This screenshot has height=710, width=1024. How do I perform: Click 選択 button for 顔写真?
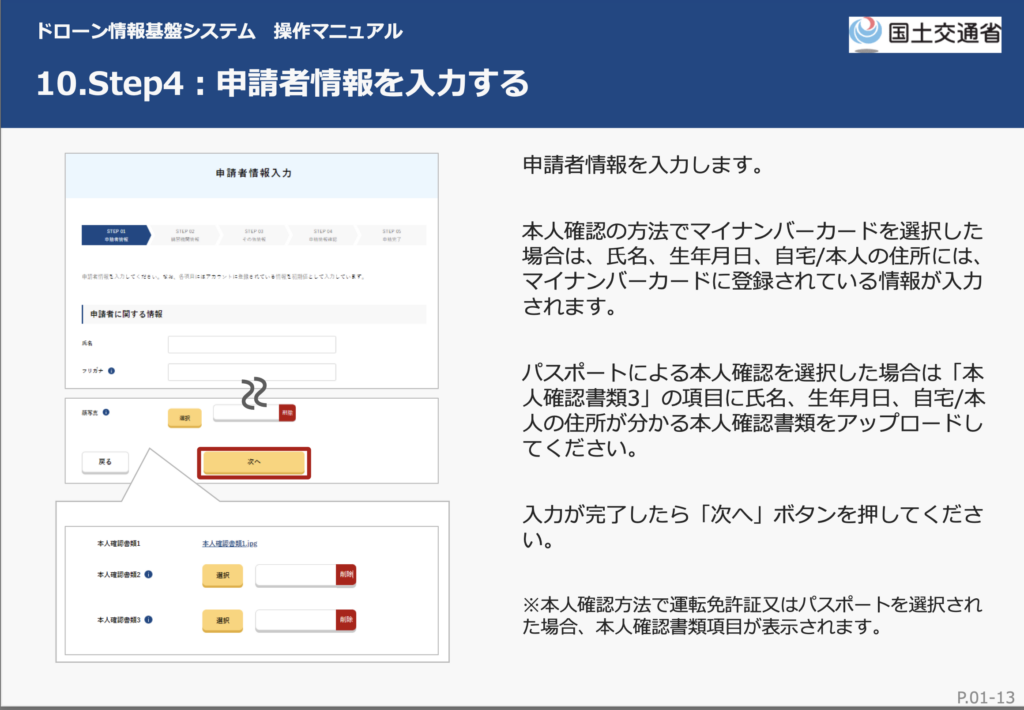point(184,417)
